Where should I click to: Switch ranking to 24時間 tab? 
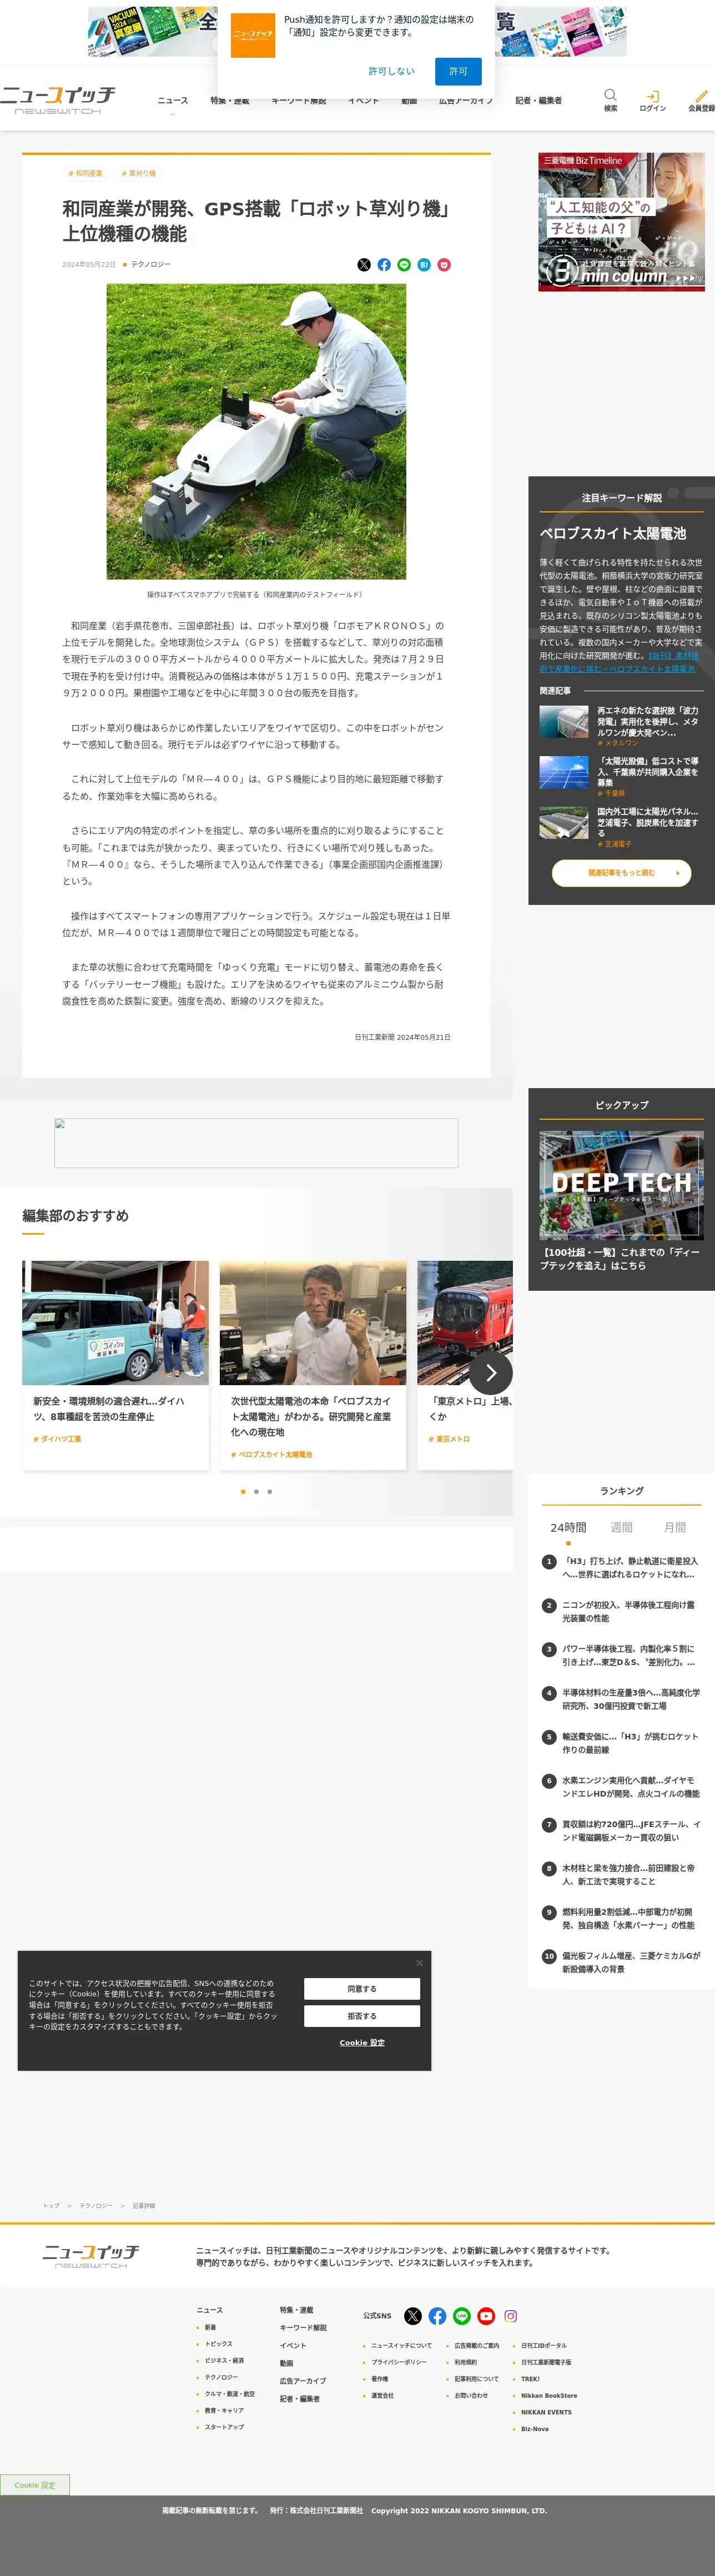click(568, 1527)
